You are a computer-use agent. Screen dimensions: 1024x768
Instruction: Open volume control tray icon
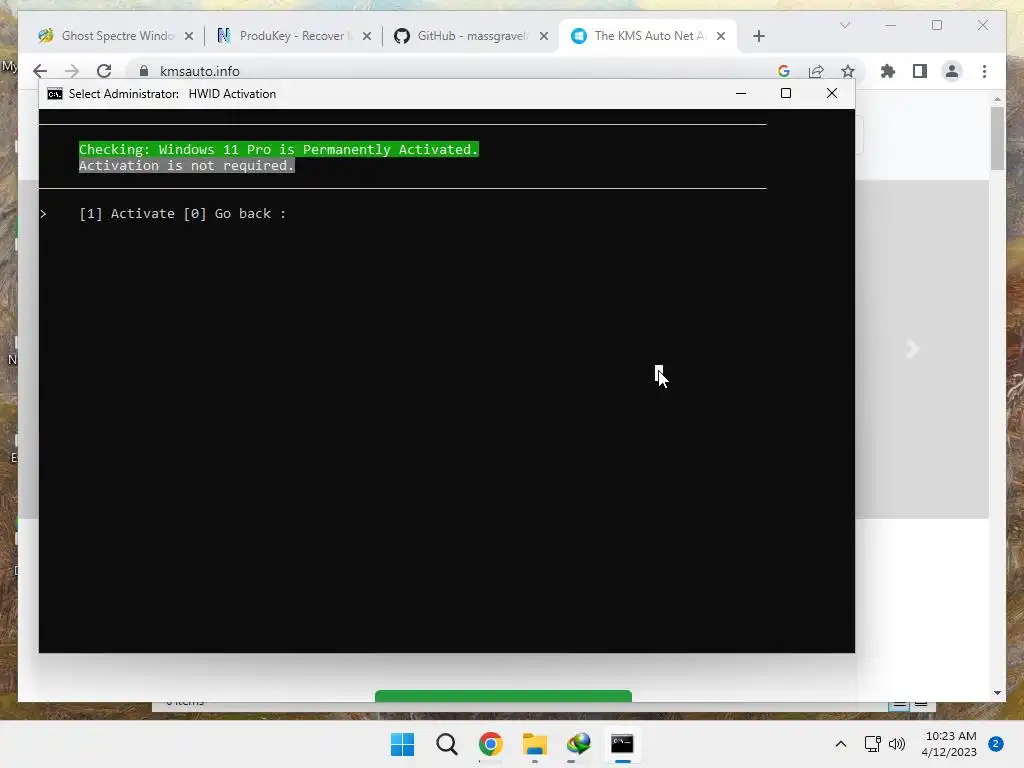pyautogui.click(x=897, y=744)
